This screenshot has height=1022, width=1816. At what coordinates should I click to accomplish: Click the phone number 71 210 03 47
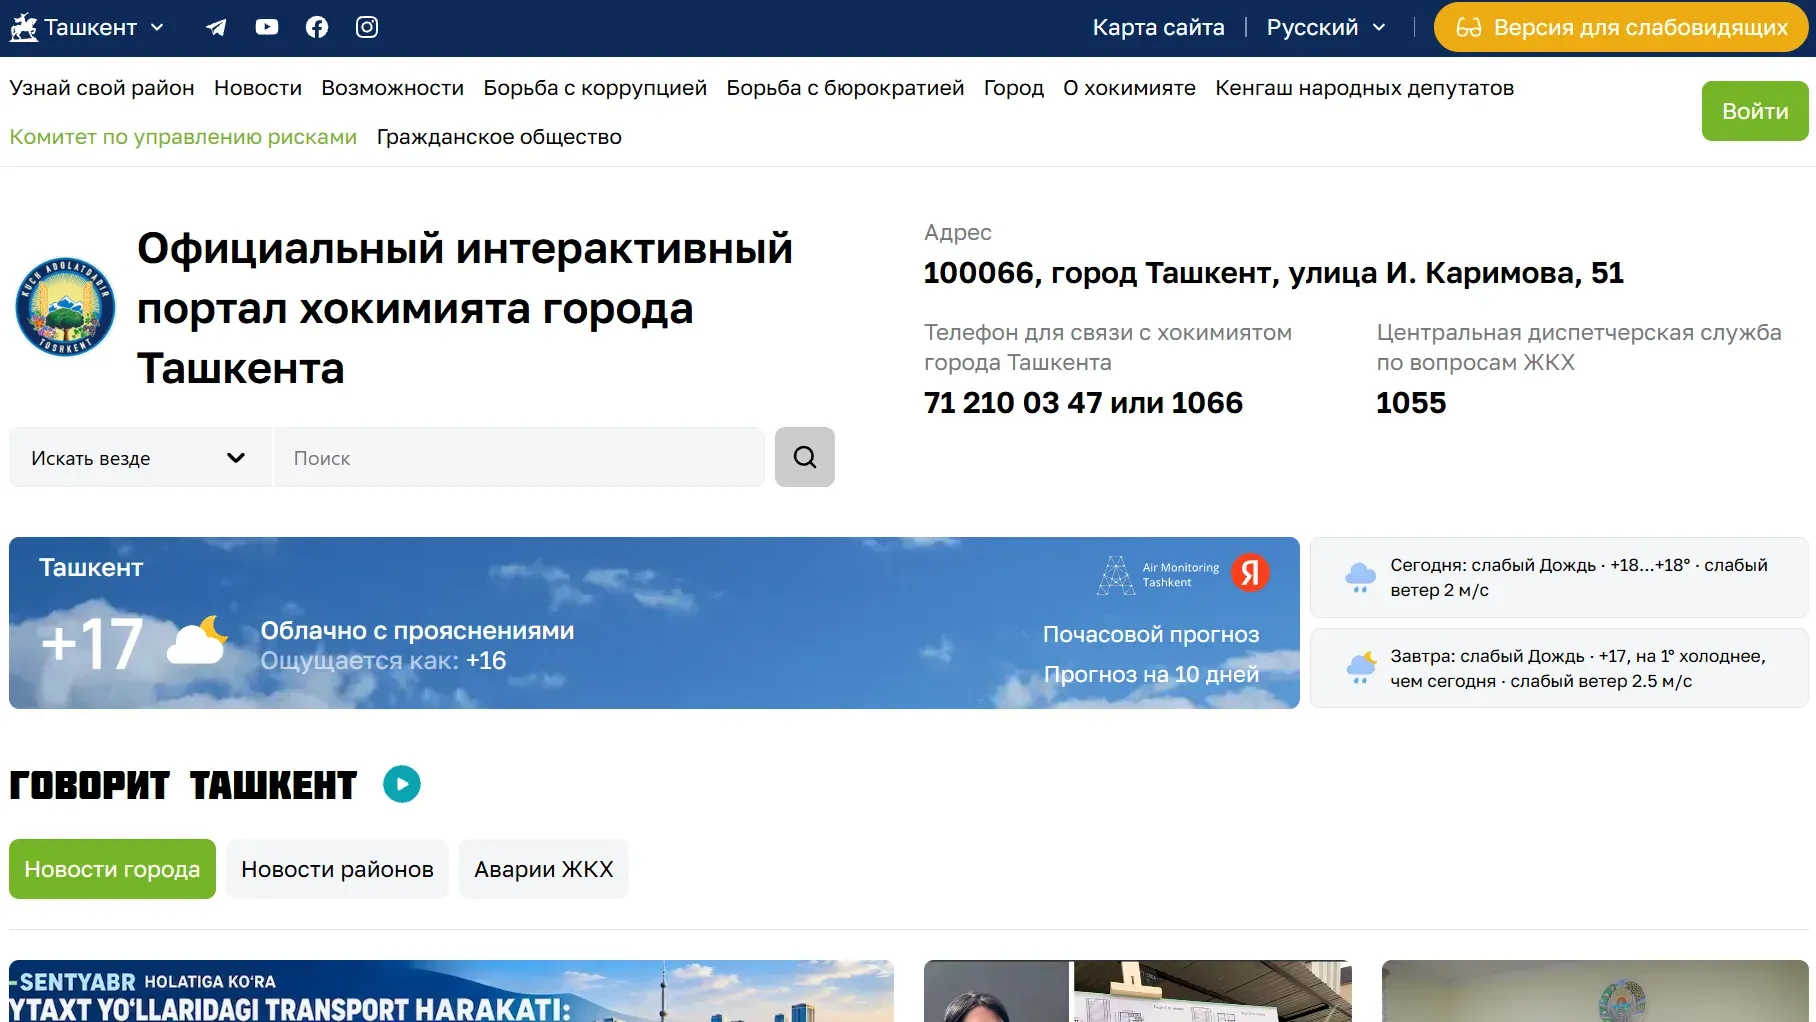point(1013,403)
